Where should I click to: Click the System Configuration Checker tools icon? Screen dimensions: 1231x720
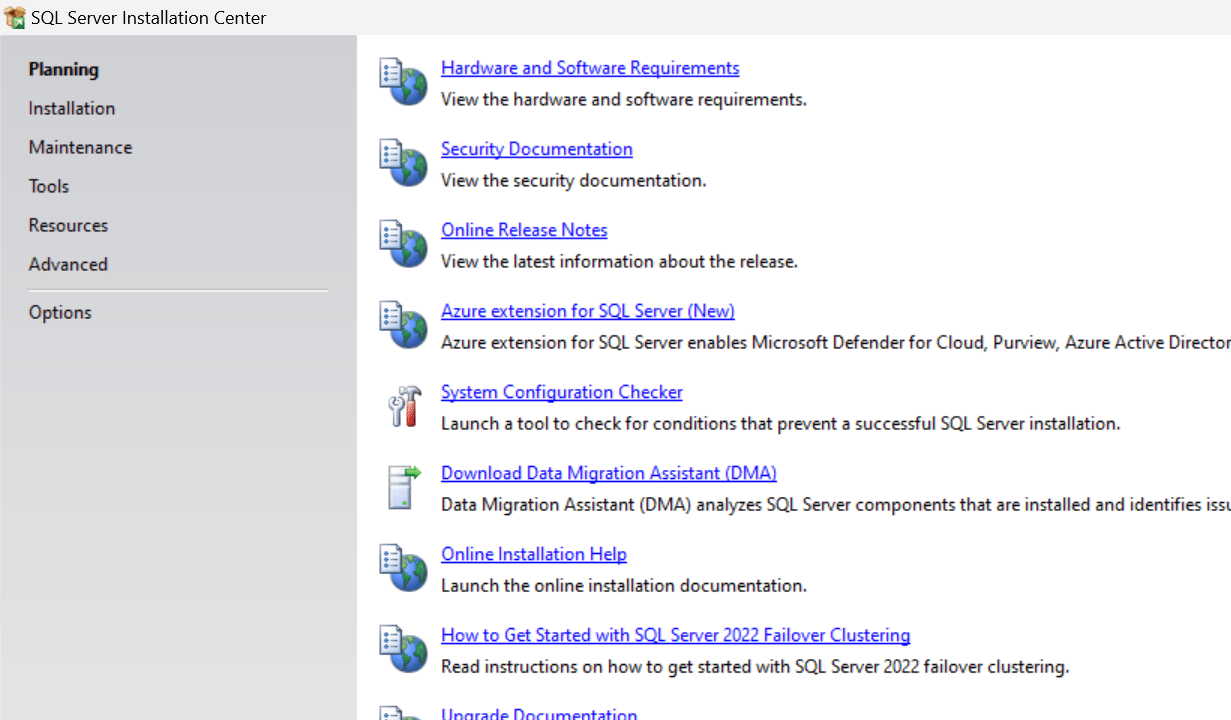(404, 406)
